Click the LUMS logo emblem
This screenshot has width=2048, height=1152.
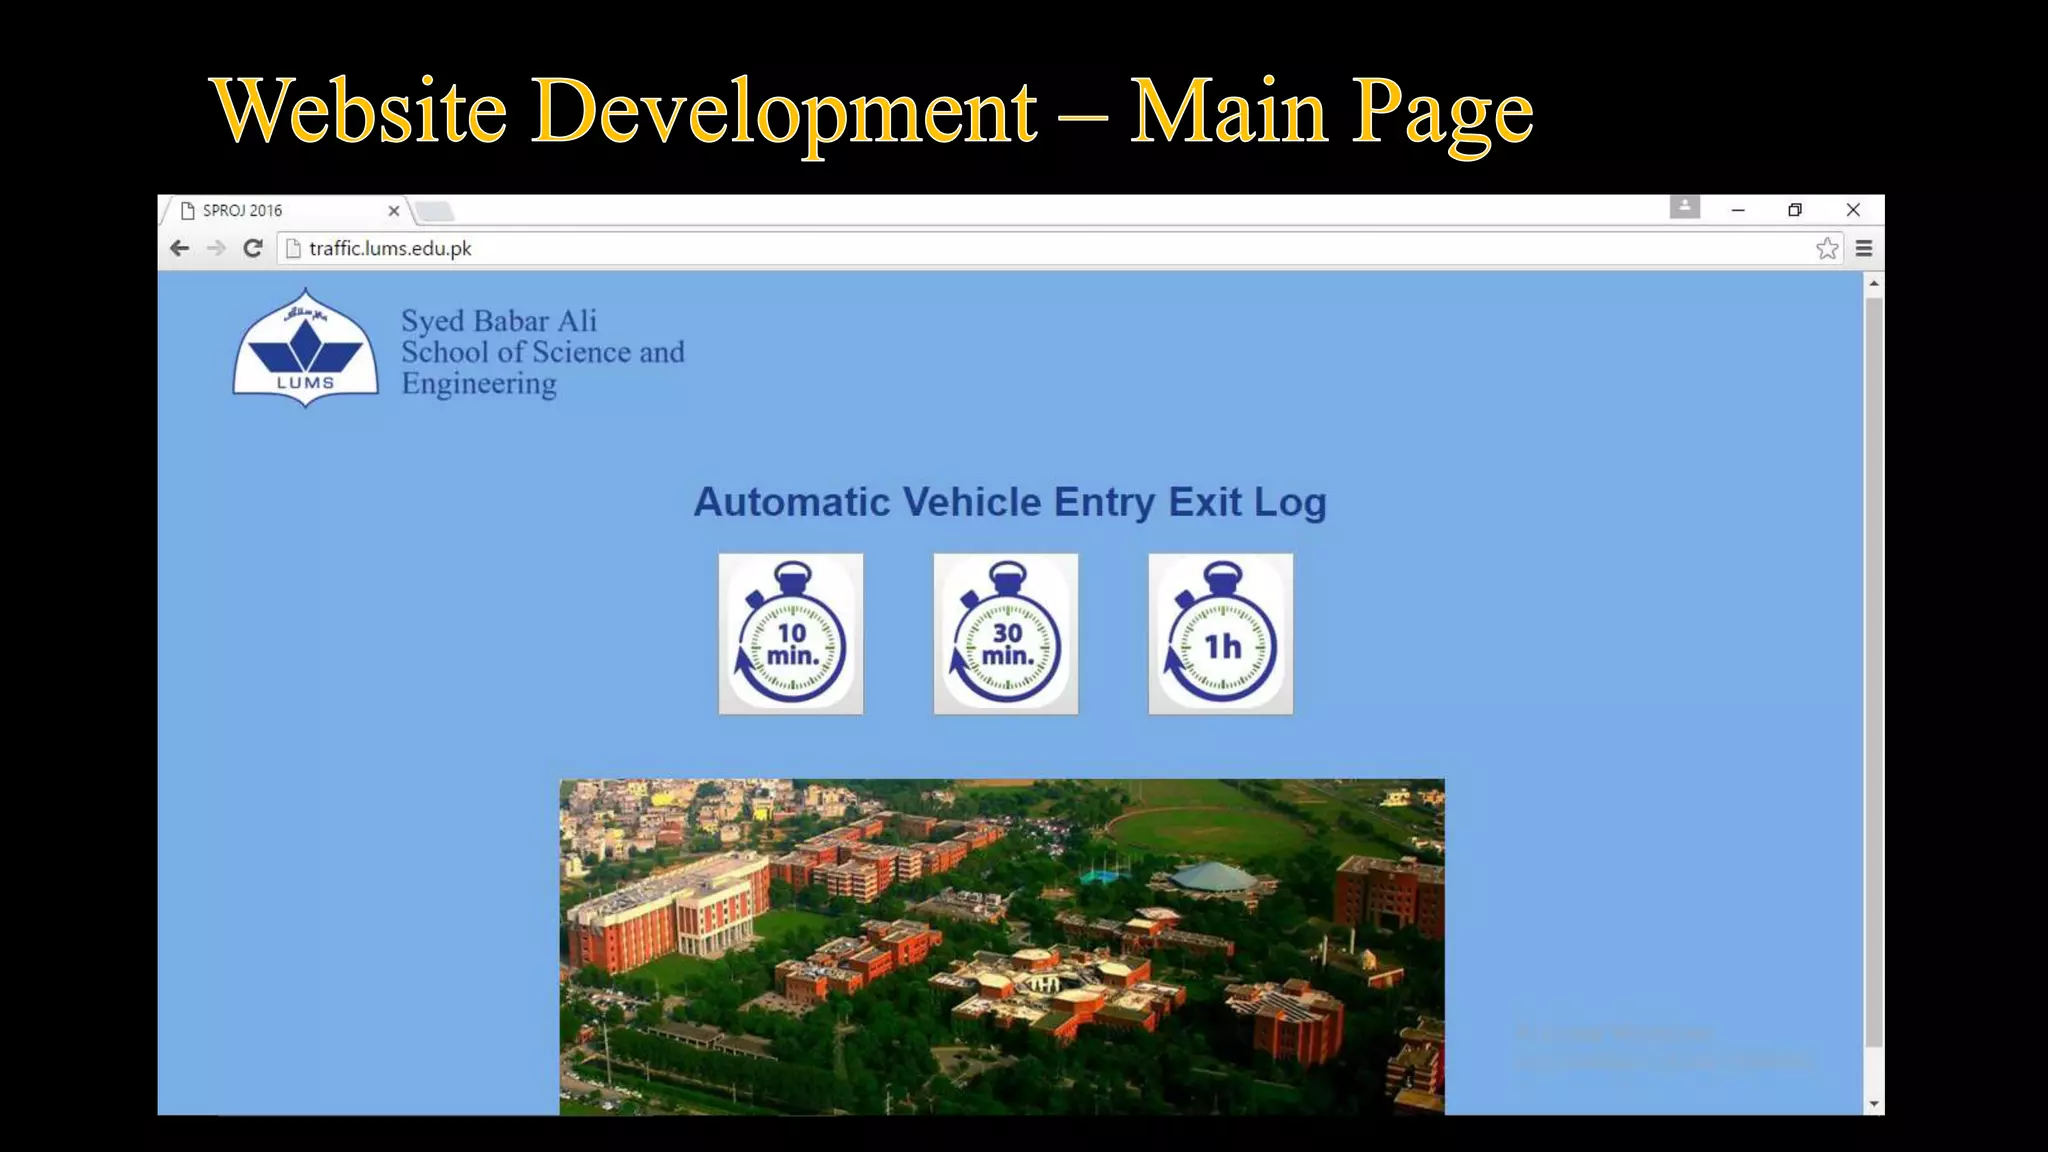(x=305, y=349)
